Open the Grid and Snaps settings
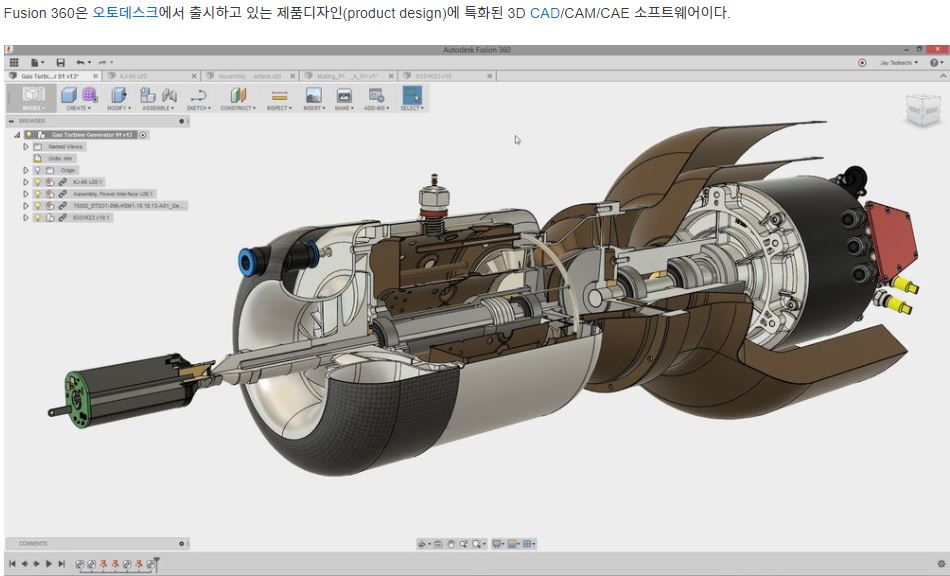 pos(513,544)
